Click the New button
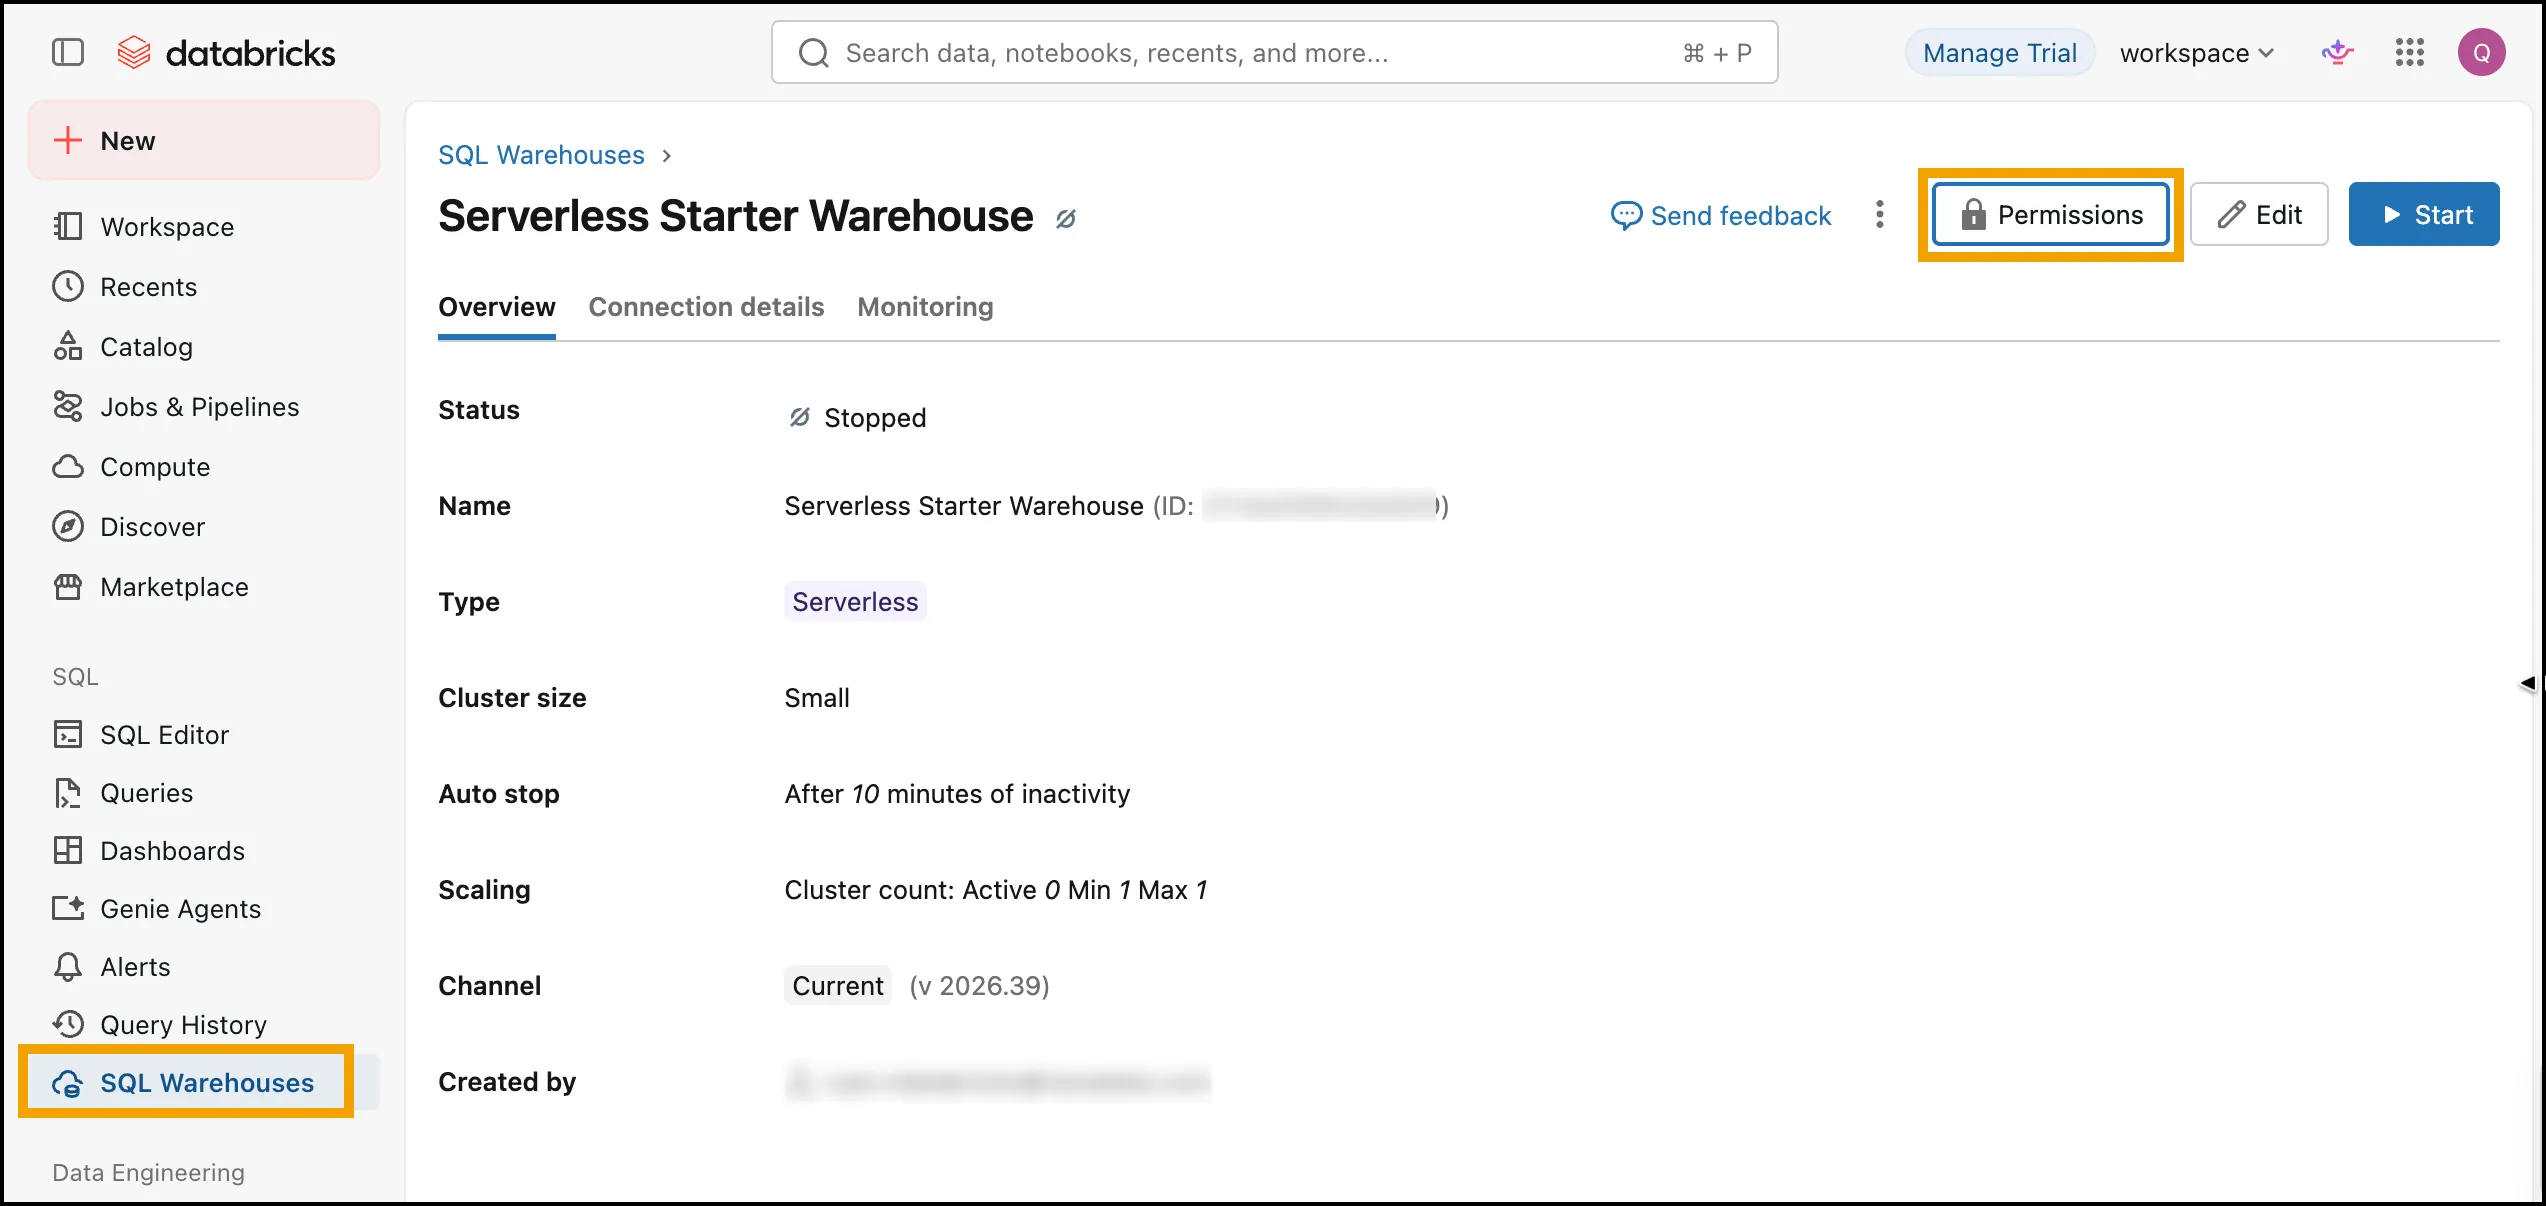This screenshot has width=2546, height=1206. click(204, 140)
